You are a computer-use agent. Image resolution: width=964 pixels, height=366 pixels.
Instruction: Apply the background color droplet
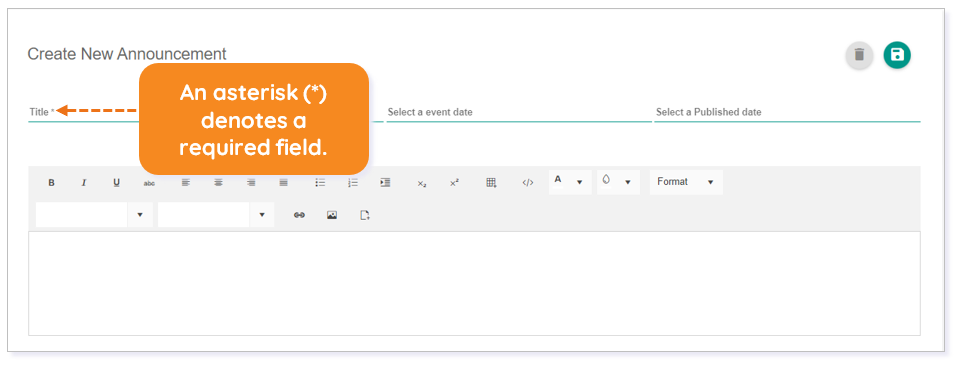(606, 180)
